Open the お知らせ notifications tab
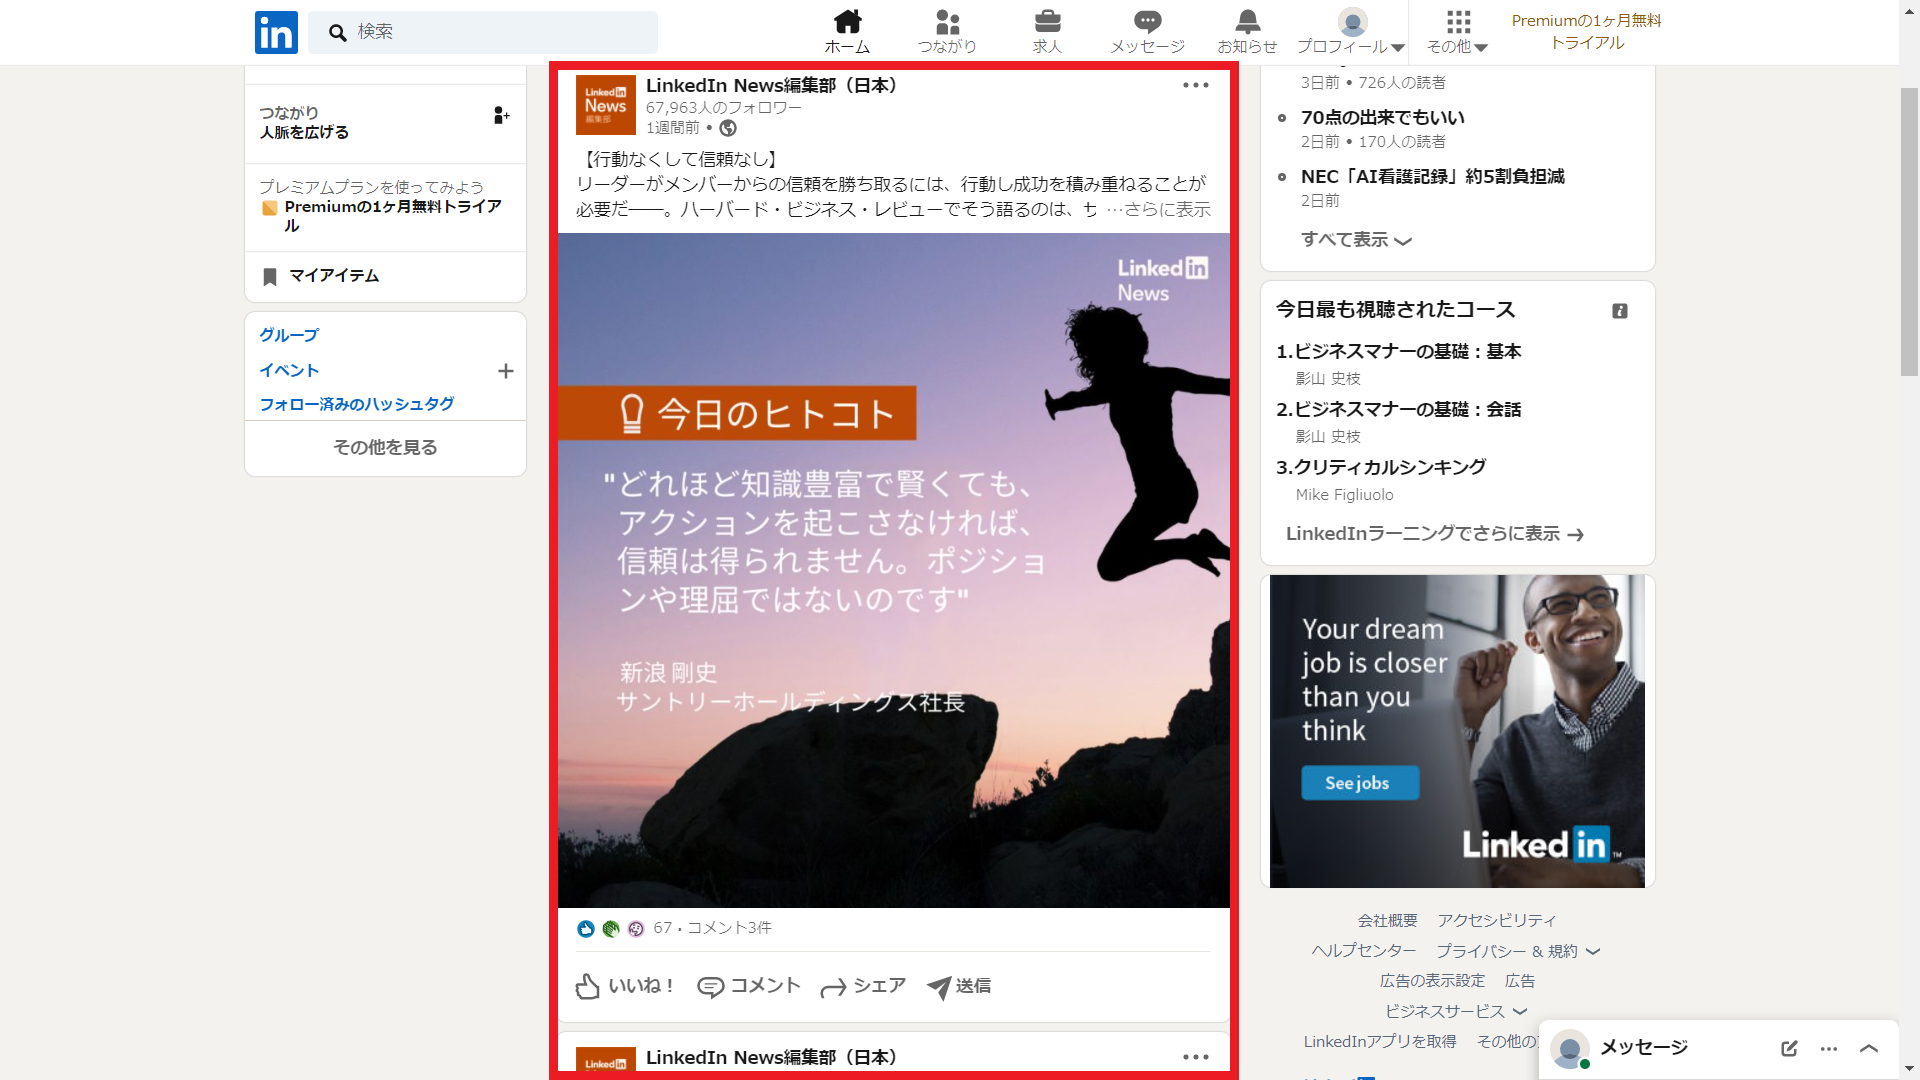Screen dimensions: 1920x1080 1247,32
